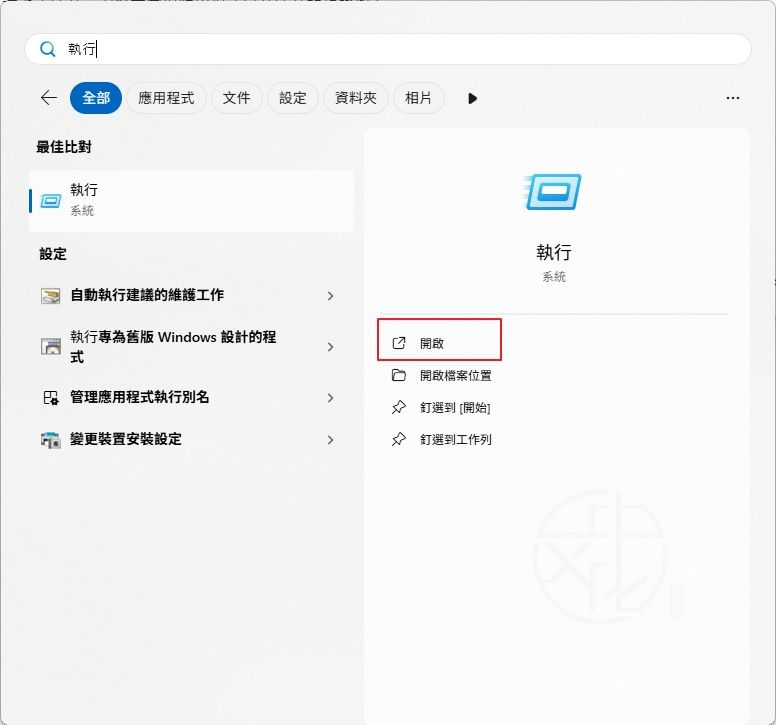Expand the 管理應用程式執行別名 chevron
Image resolution: width=776 pixels, height=725 pixels.
(x=331, y=398)
